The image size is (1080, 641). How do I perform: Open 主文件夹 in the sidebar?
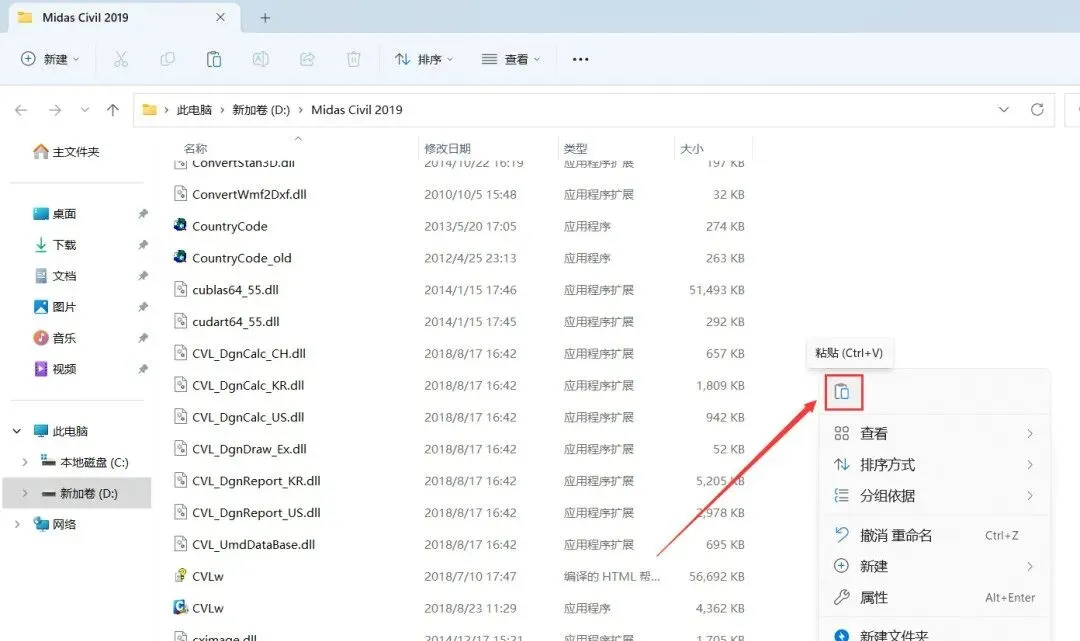pos(66,151)
